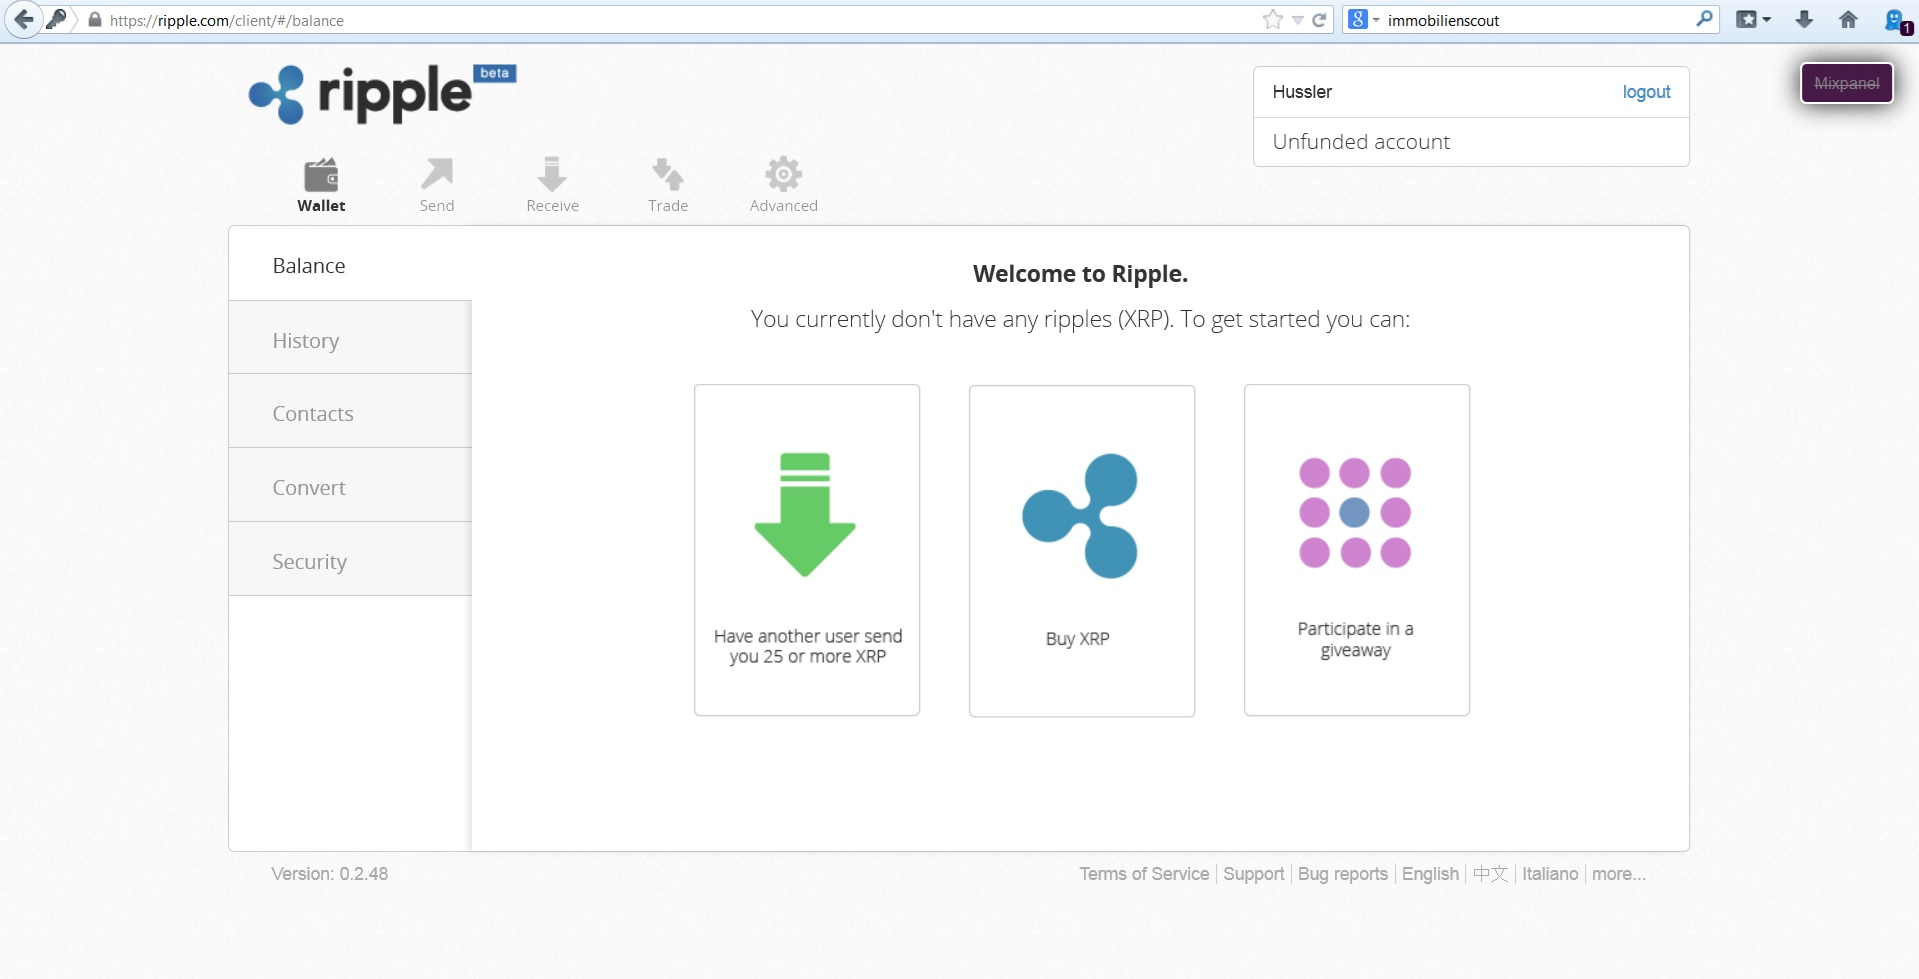The image size is (1919, 979).
Task: Open the Bug reports link
Action: click(x=1342, y=874)
